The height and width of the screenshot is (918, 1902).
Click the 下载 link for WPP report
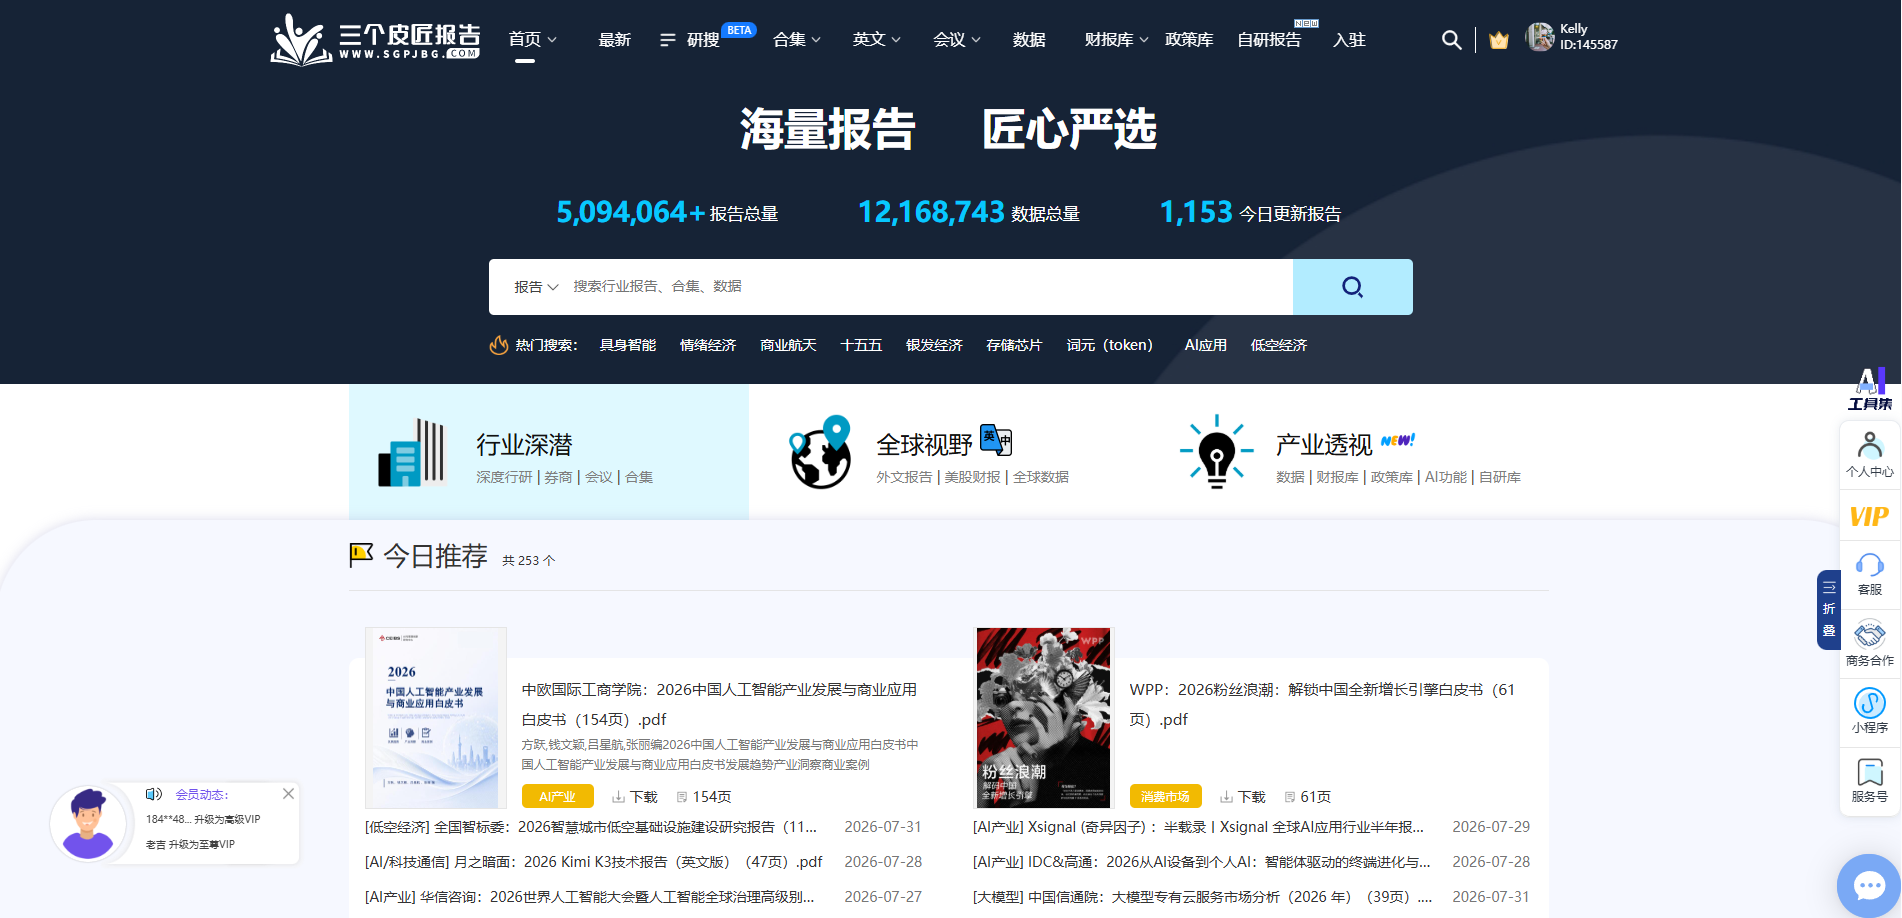point(1243,797)
